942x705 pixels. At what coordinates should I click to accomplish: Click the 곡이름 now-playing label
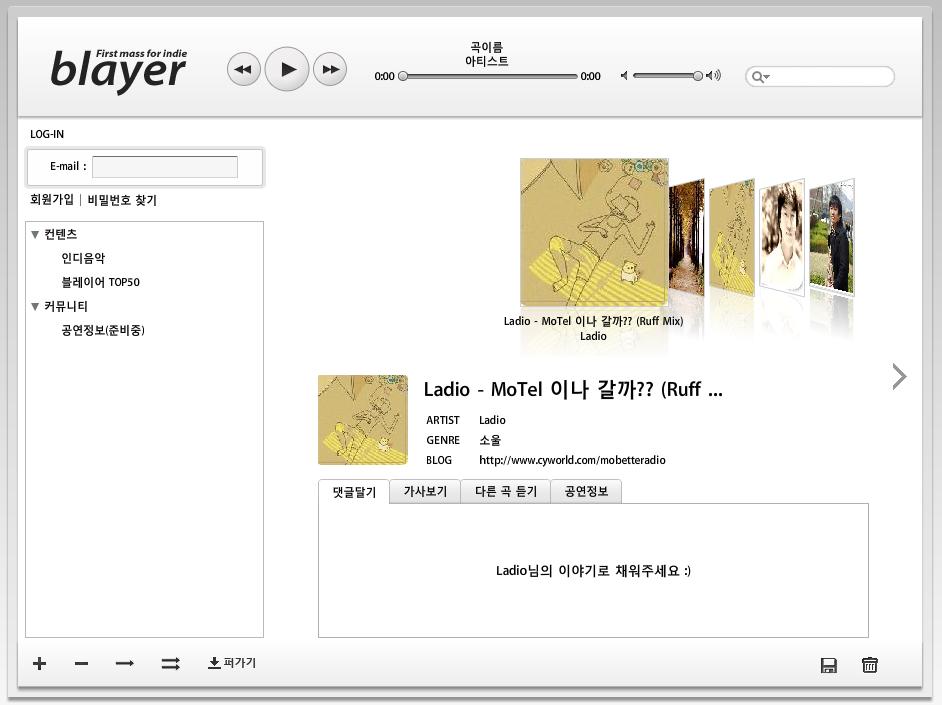487,47
